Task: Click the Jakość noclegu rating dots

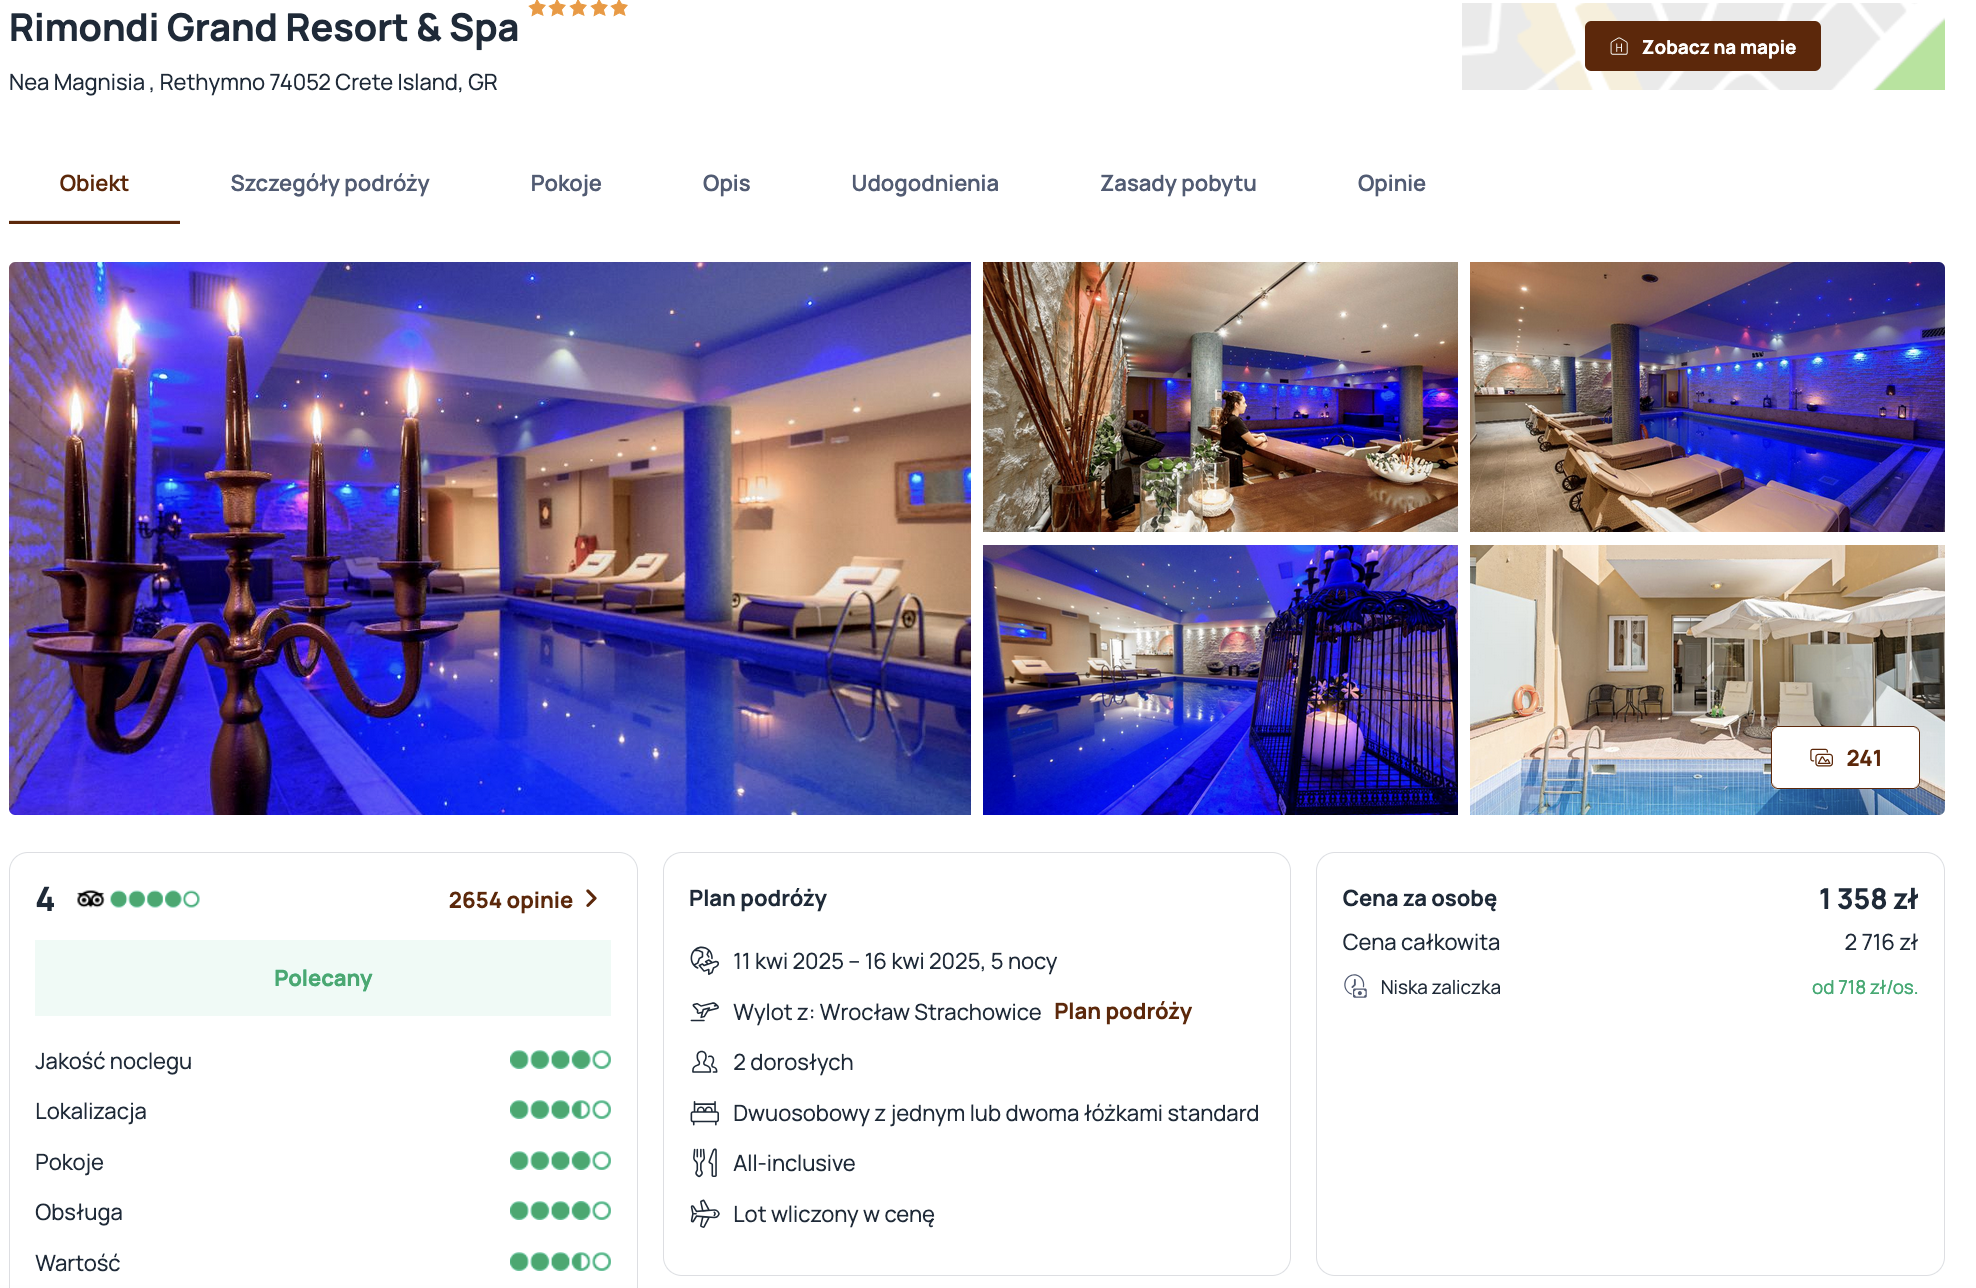Action: click(560, 1060)
